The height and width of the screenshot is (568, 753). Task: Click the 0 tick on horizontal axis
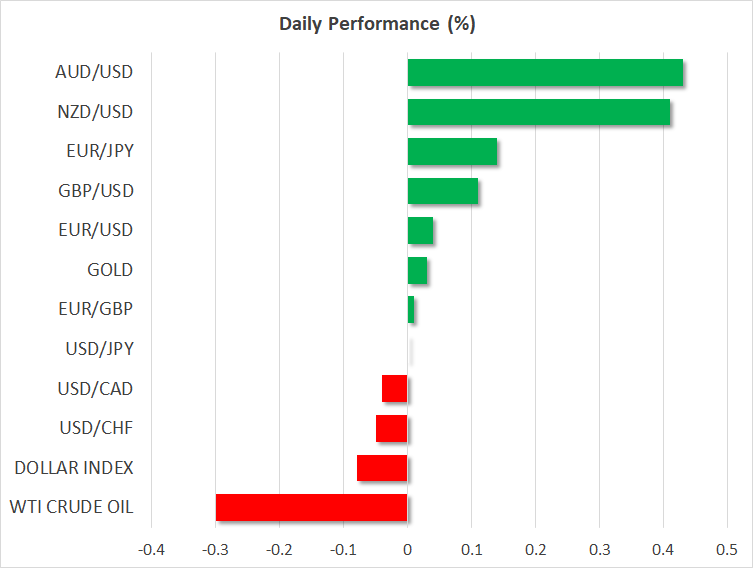pos(407,550)
